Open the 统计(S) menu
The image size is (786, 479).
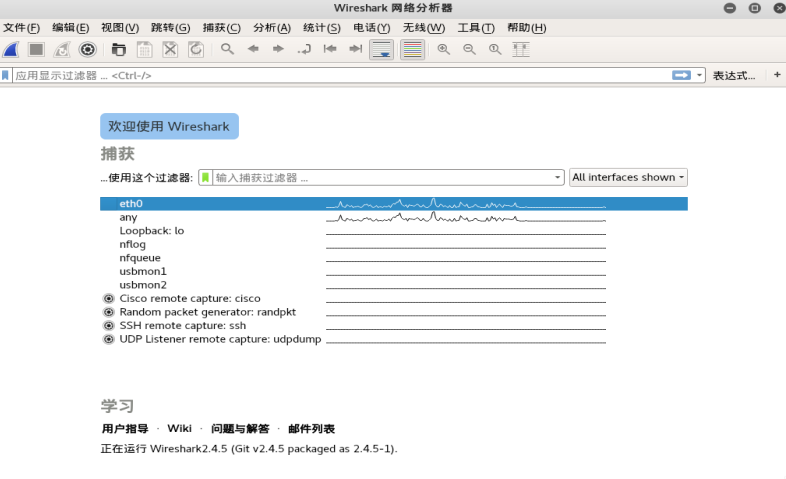click(x=322, y=28)
